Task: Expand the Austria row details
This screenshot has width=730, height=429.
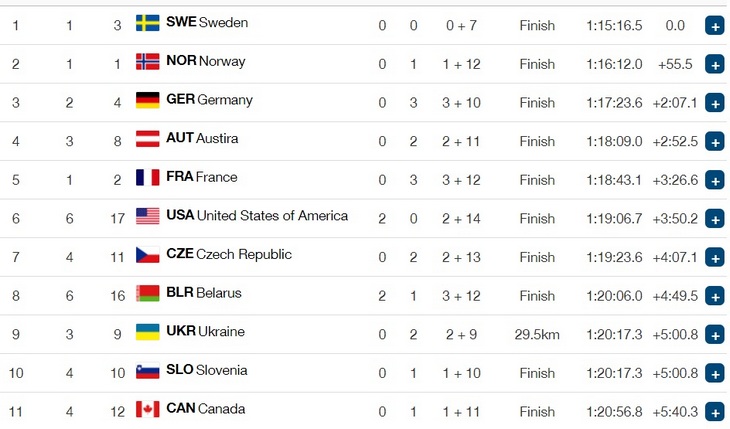Action: [715, 142]
